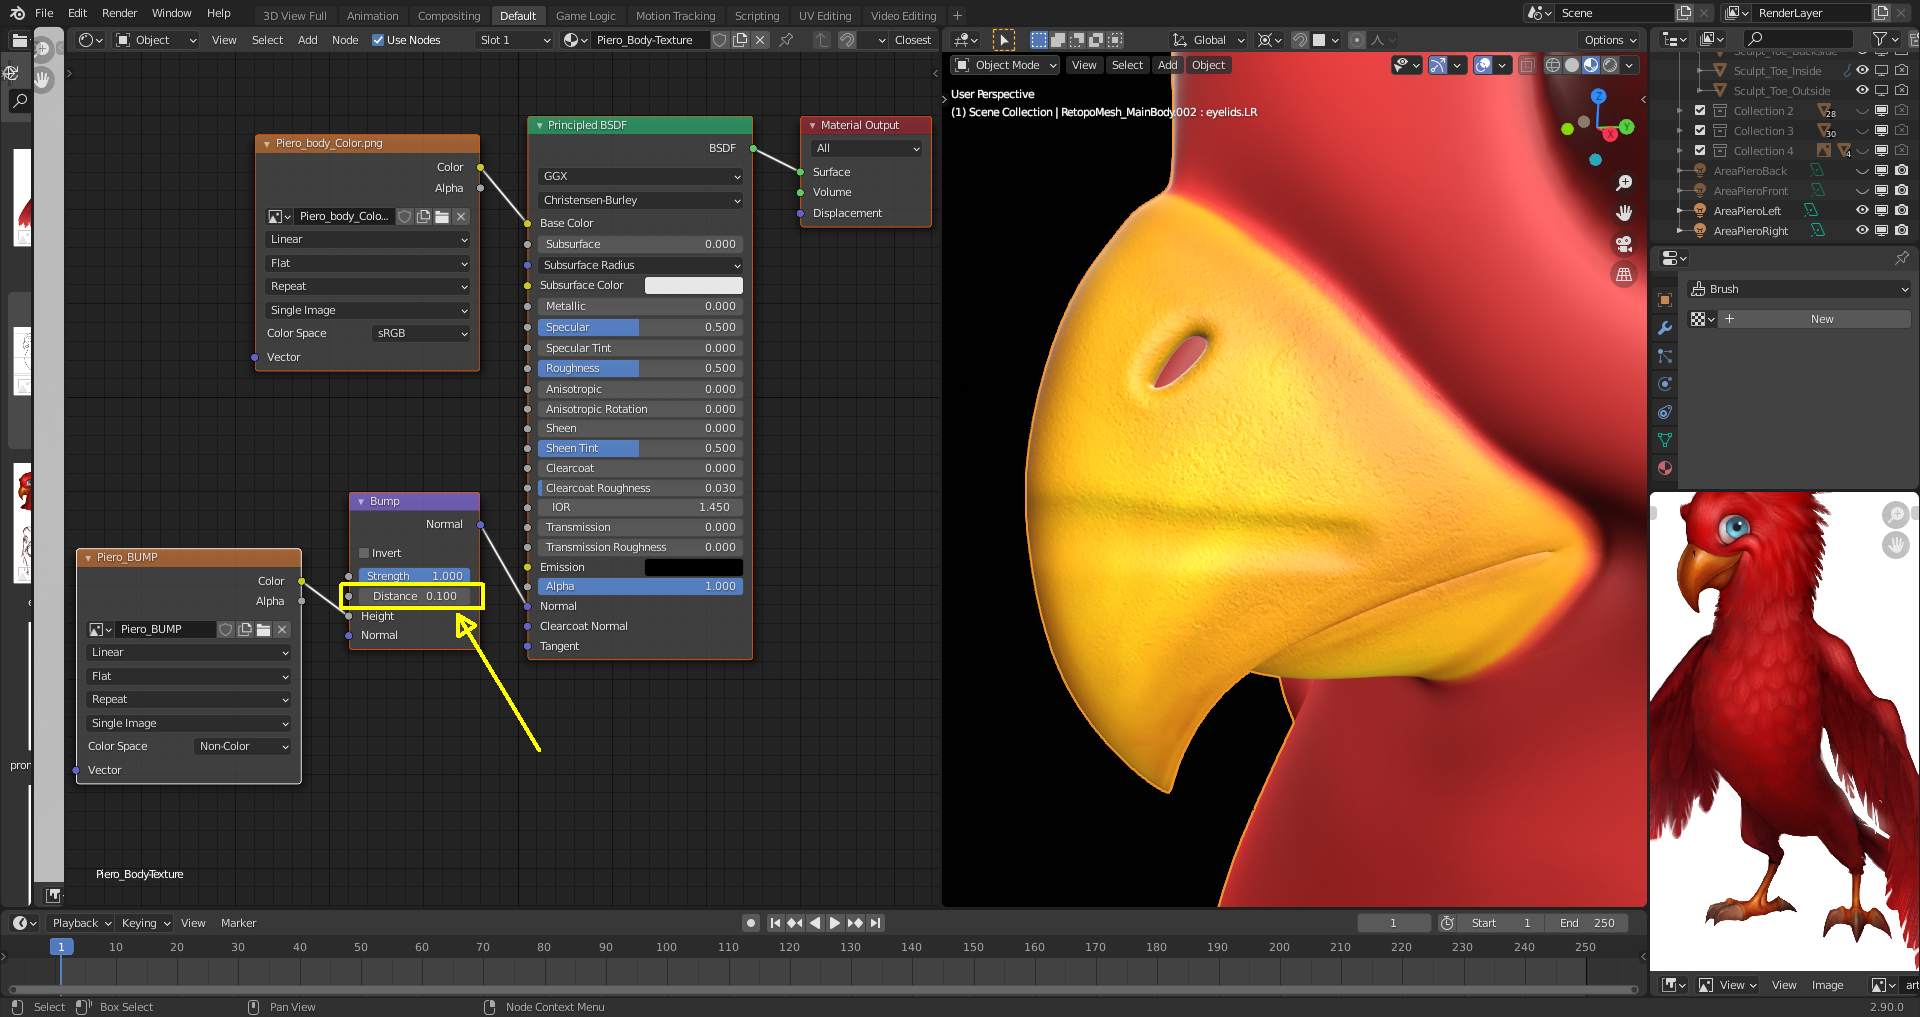Open Material Properties in the properties editor
Viewport: 1920px width, 1017px height.
pyautogui.click(x=1664, y=468)
